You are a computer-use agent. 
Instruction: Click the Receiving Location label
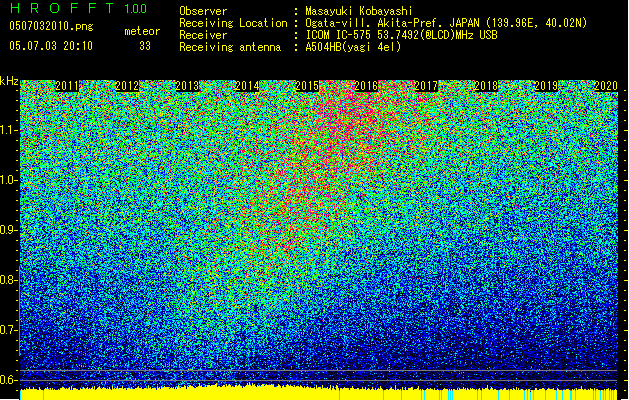tap(233, 23)
